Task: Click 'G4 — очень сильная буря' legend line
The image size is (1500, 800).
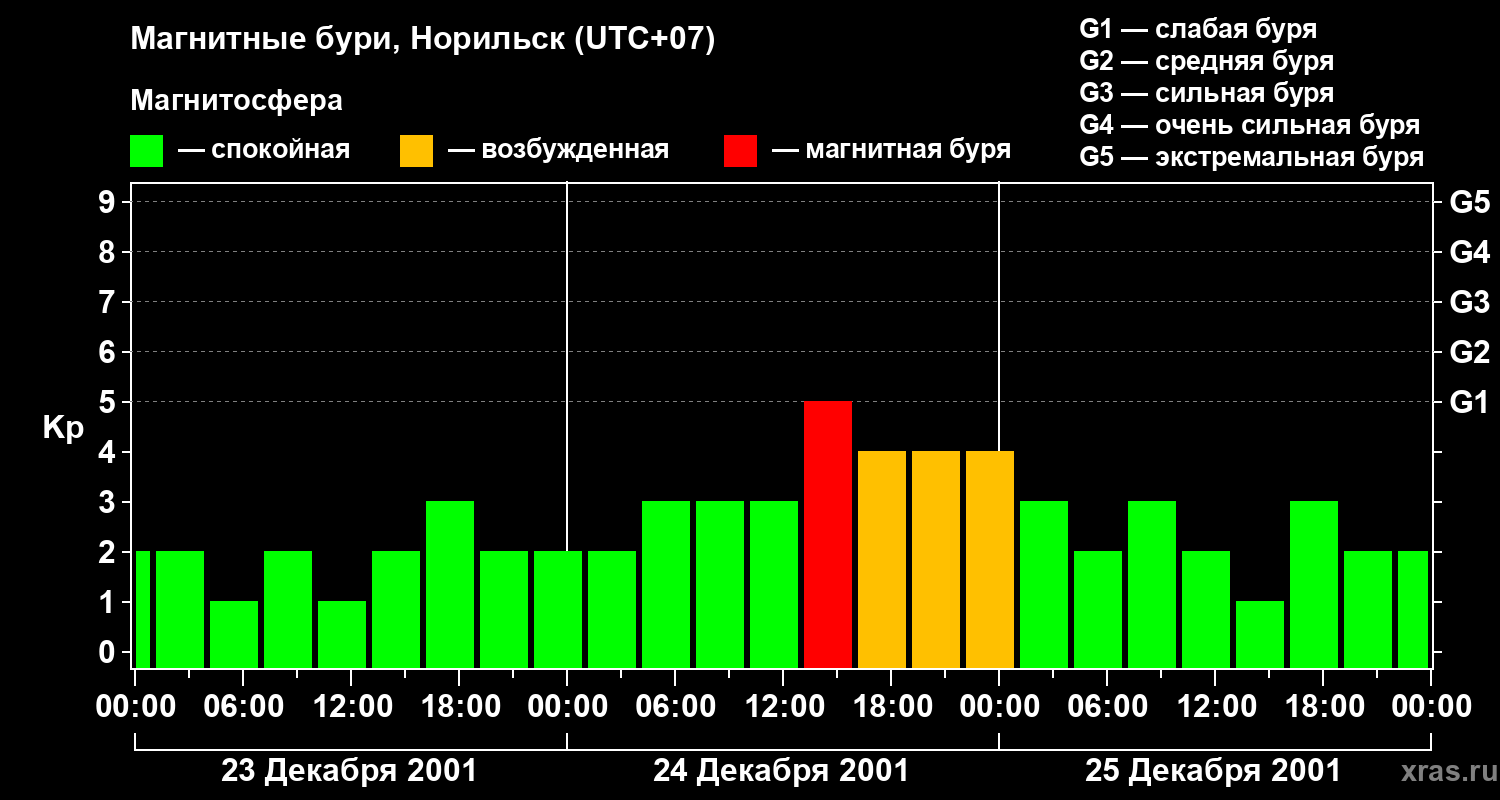Action: [1250, 125]
